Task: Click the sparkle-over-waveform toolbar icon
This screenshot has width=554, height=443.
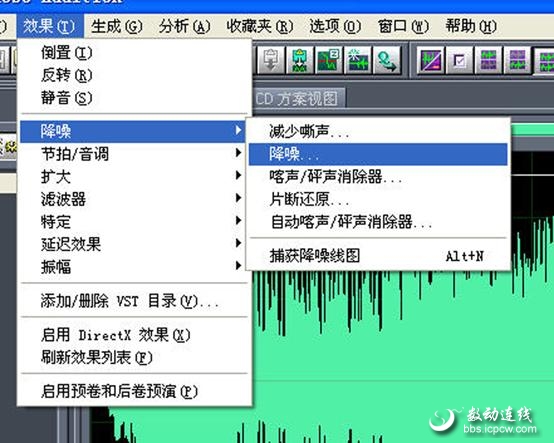Action: point(357,60)
